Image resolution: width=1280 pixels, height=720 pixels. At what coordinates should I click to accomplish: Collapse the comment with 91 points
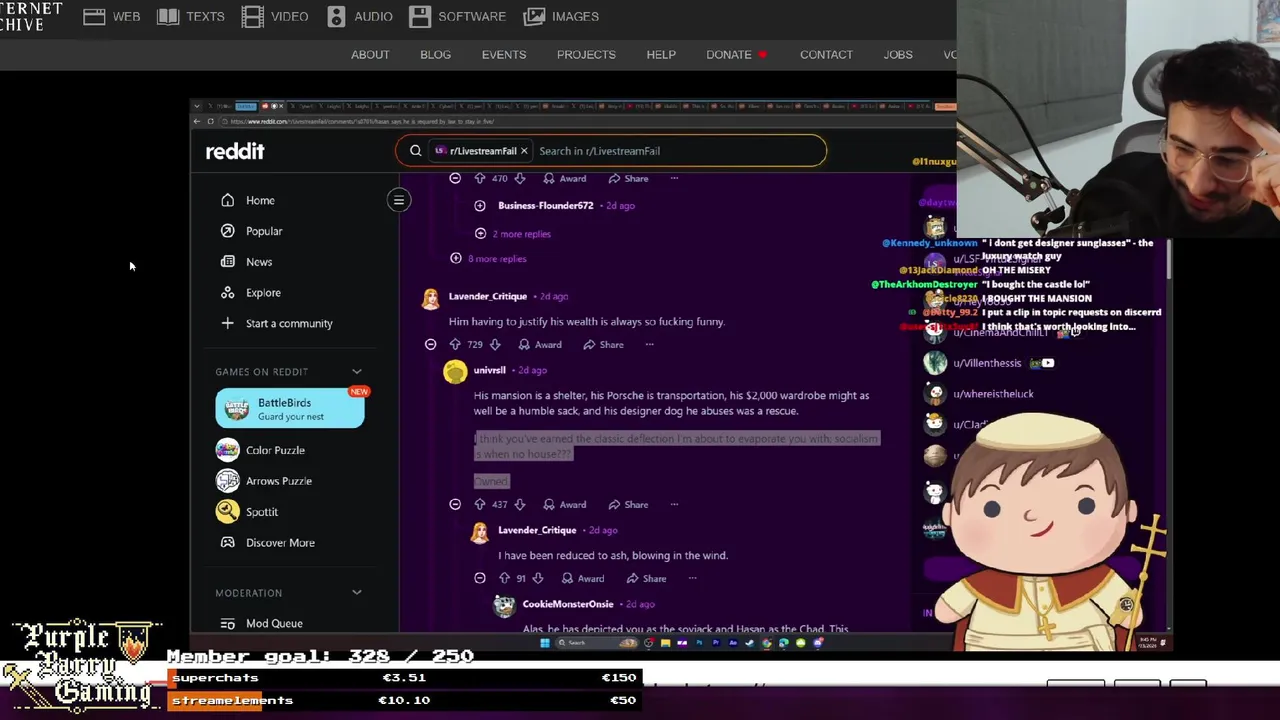coord(480,578)
